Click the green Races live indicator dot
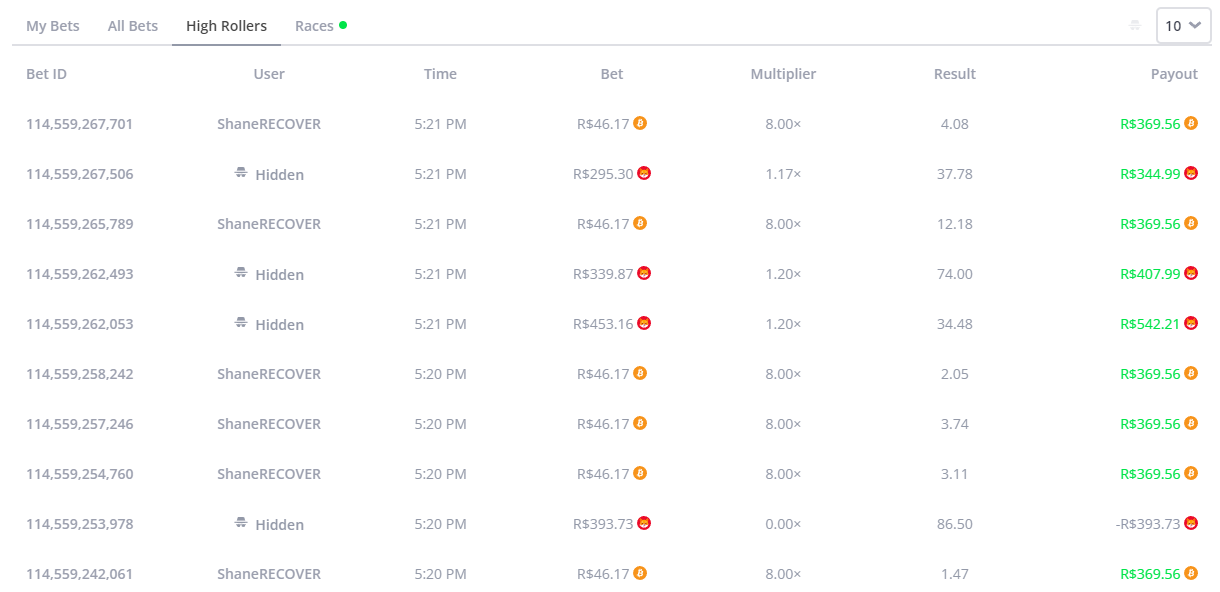The width and height of the screenshot is (1220, 592). pyautogui.click(x=343, y=25)
